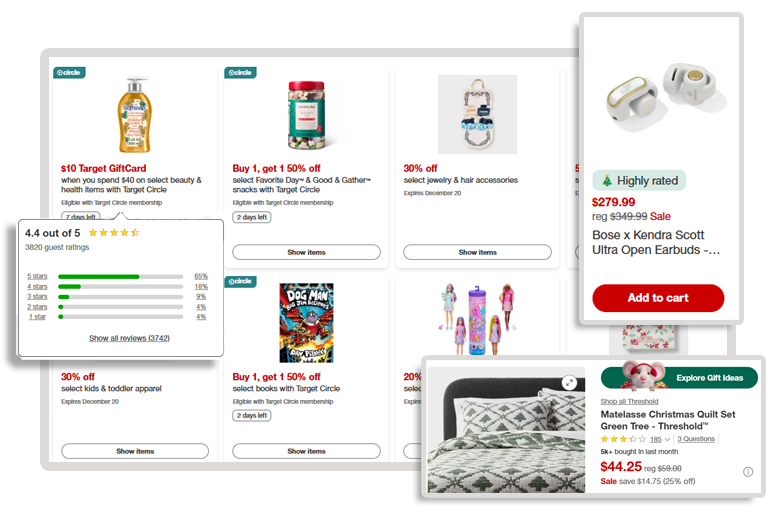The width and height of the screenshot is (776, 518).
Task: Click the Circle badge on Softsoap offer
Action: 69,73
